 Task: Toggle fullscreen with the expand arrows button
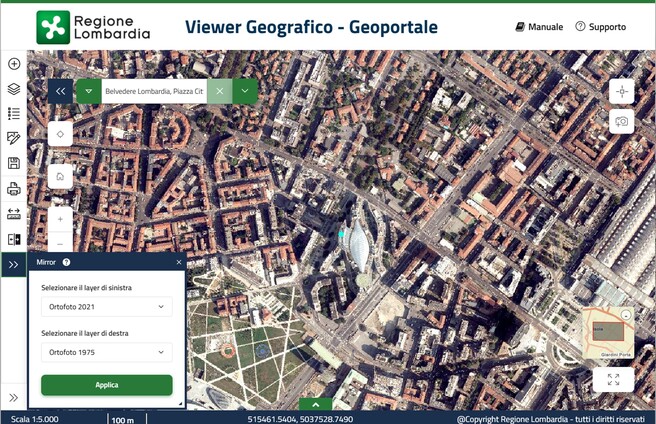pos(613,380)
